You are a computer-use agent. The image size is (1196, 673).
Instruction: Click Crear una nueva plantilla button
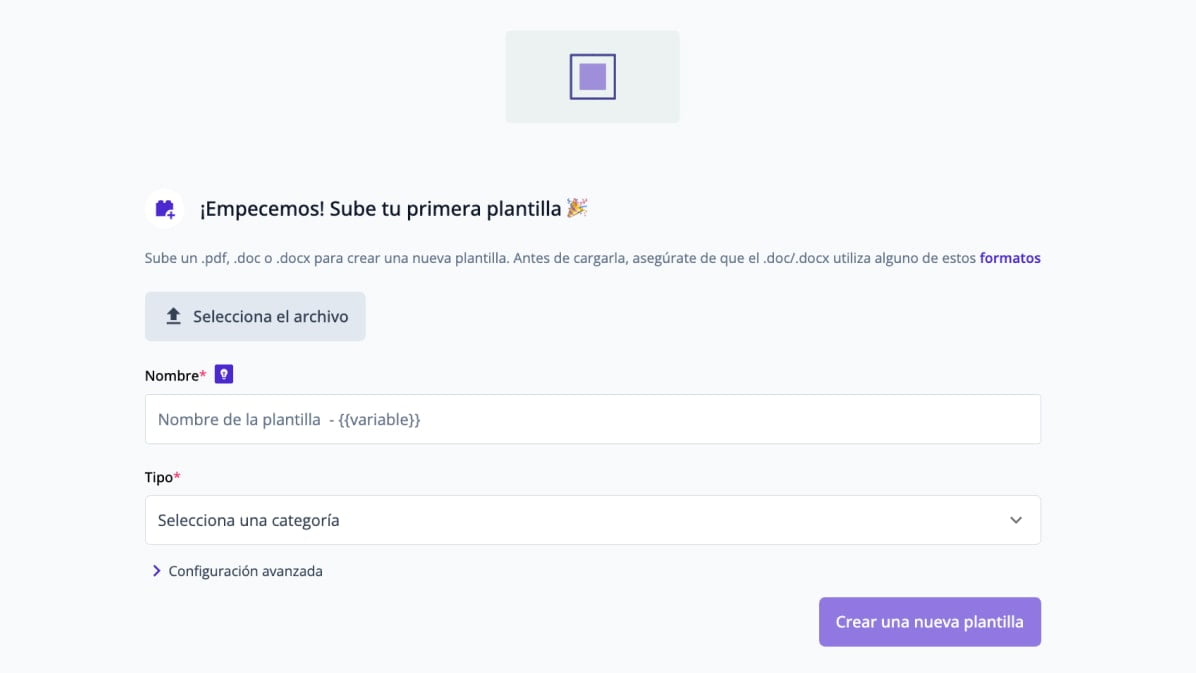pyautogui.click(x=930, y=622)
